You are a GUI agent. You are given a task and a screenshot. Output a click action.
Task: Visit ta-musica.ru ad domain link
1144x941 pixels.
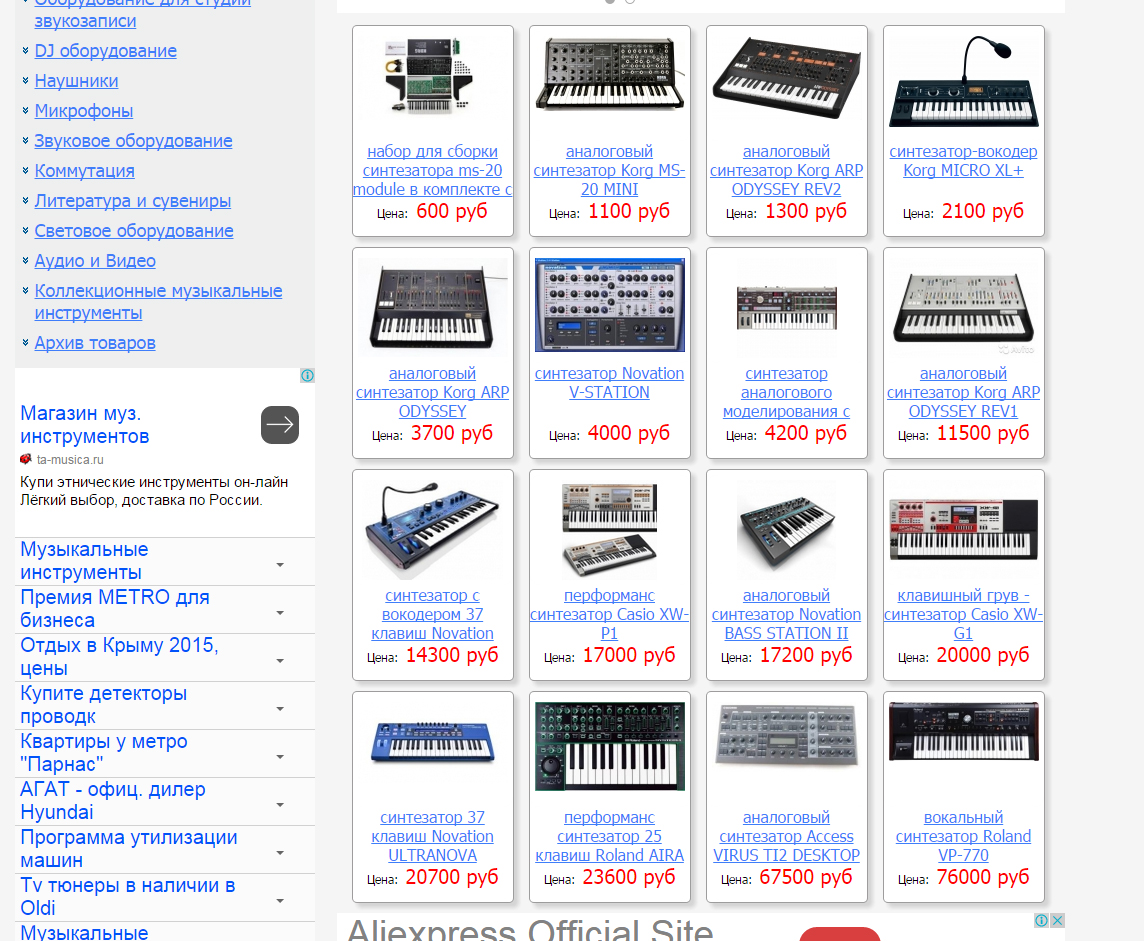coord(70,460)
